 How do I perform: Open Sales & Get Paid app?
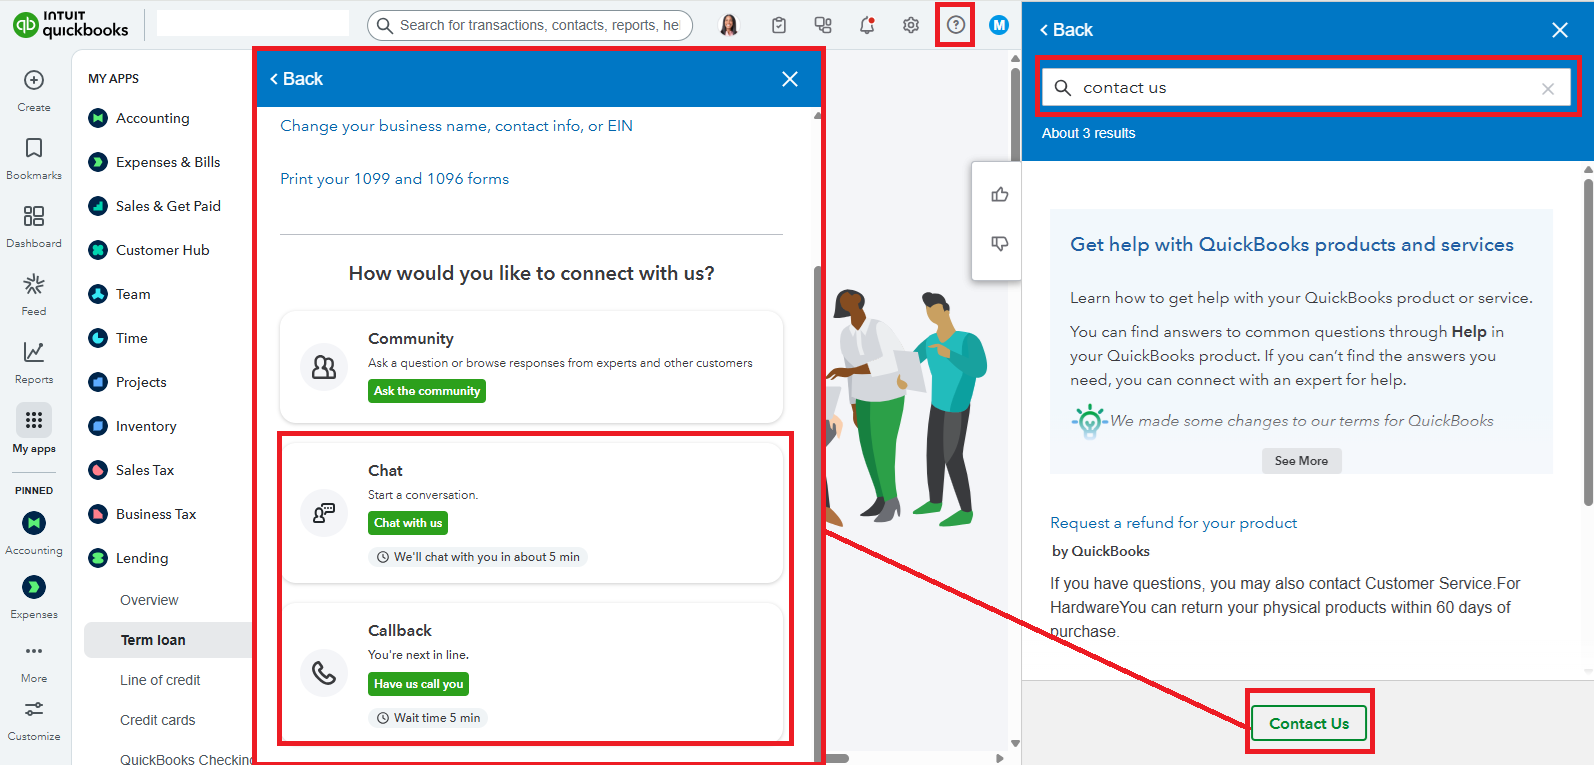[x=155, y=206]
